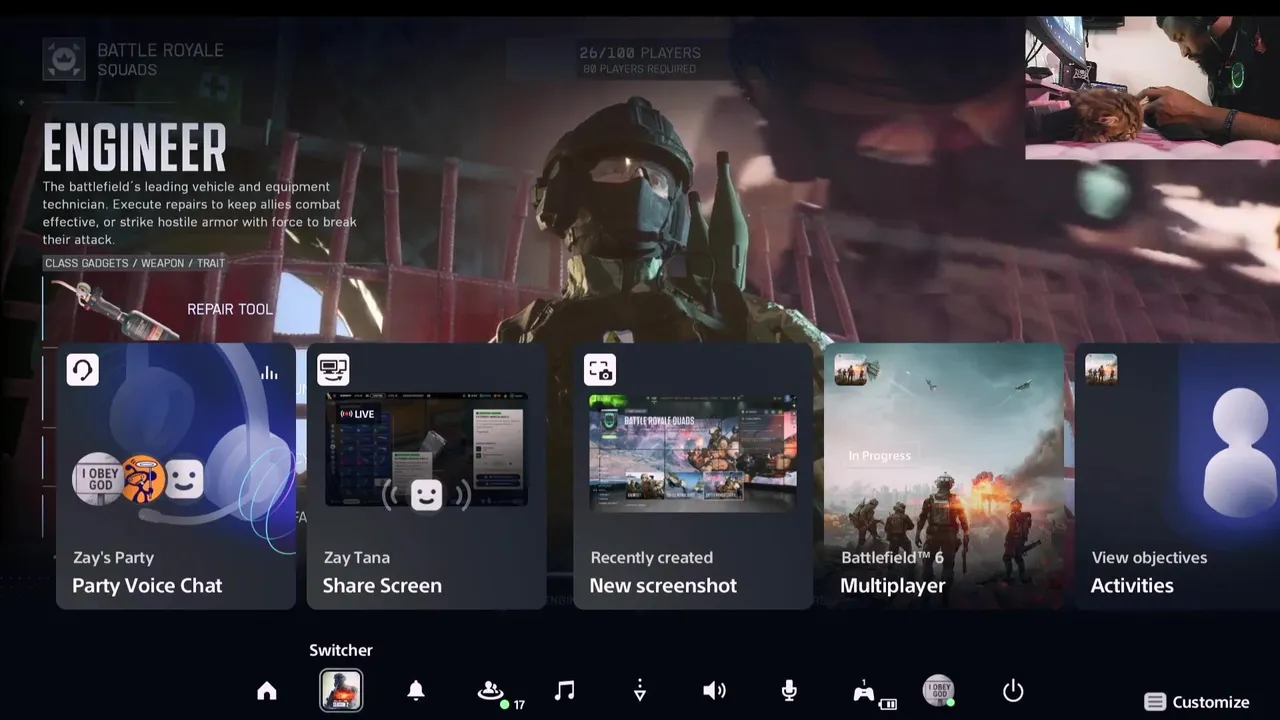This screenshot has width=1280, height=720.
Task: Open network status broadcast icon
Action: coord(640,691)
